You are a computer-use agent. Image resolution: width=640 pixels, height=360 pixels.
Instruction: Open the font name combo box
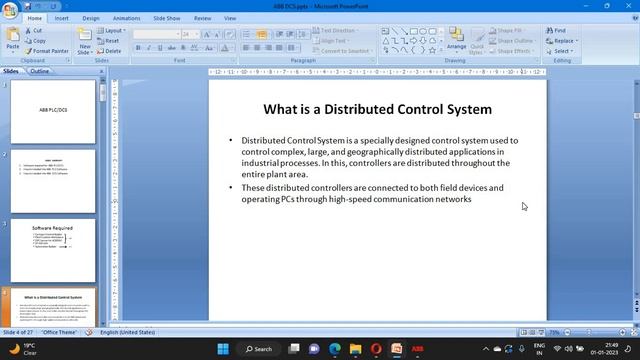tap(157, 35)
